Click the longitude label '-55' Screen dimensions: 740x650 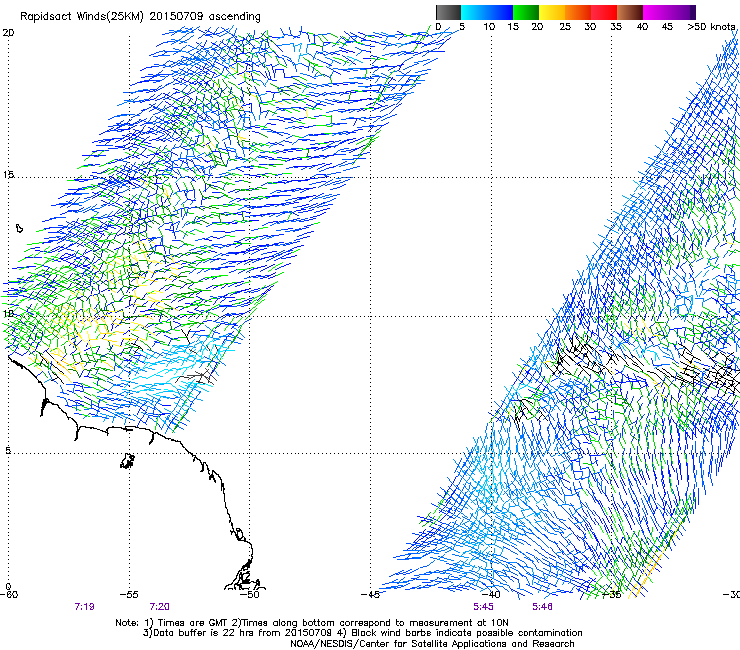click(x=129, y=594)
